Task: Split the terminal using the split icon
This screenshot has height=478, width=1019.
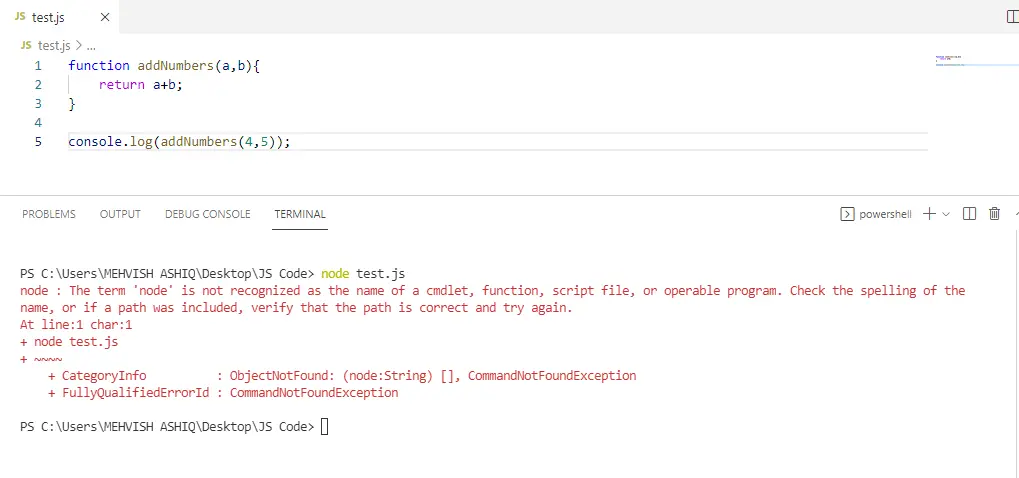Action: [x=969, y=214]
